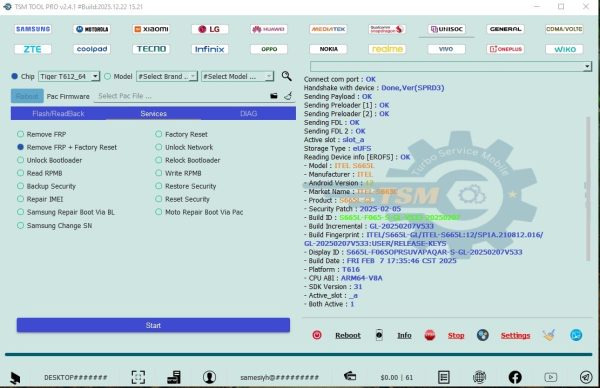Viewport: 600px width, 388px height.
Task: Open the LG brand module
Action: 210,29
